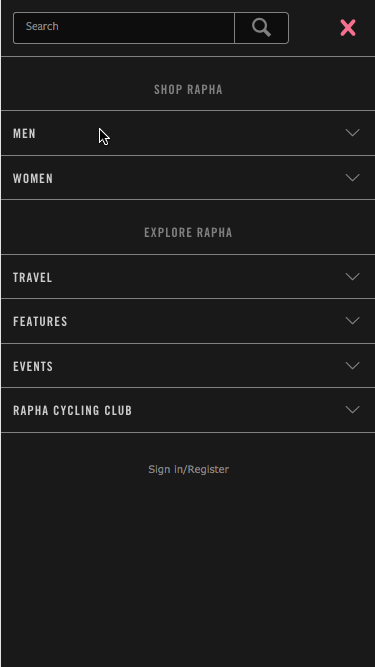Expand the MEN section chevron

[x=352, y=133]
